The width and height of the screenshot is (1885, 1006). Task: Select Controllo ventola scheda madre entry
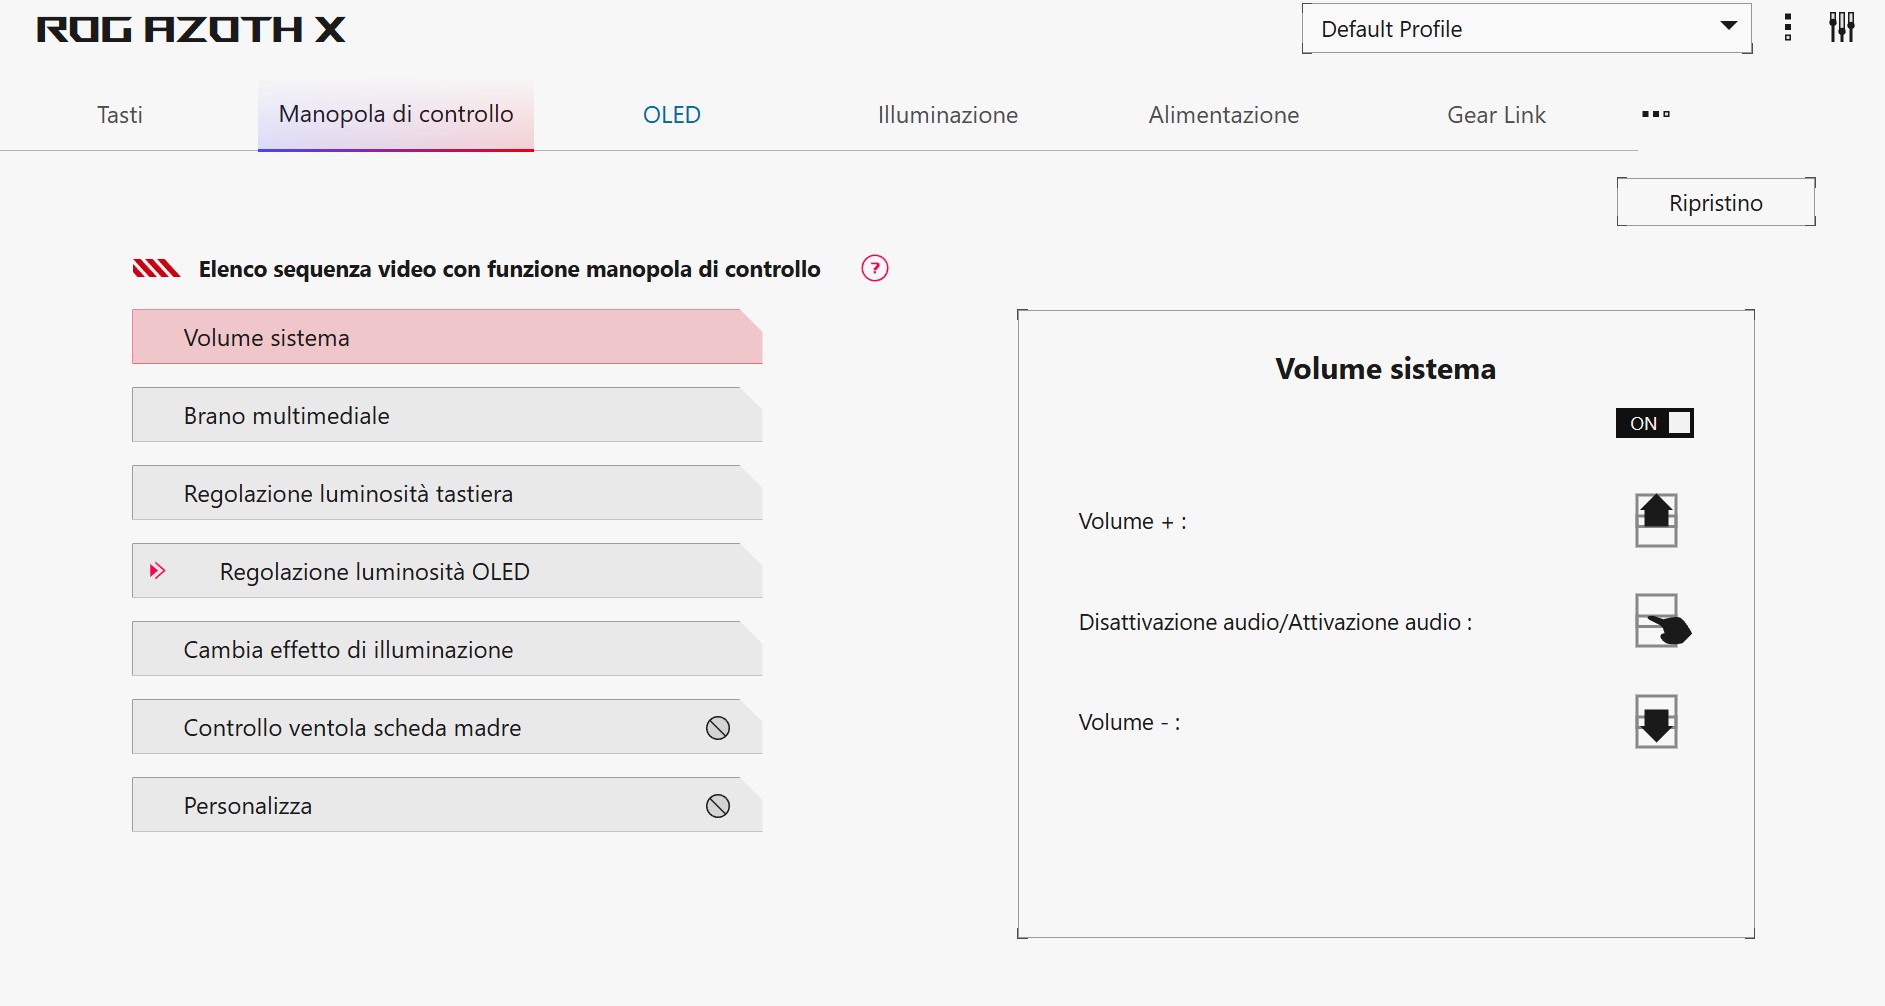(x=447, y=727)
